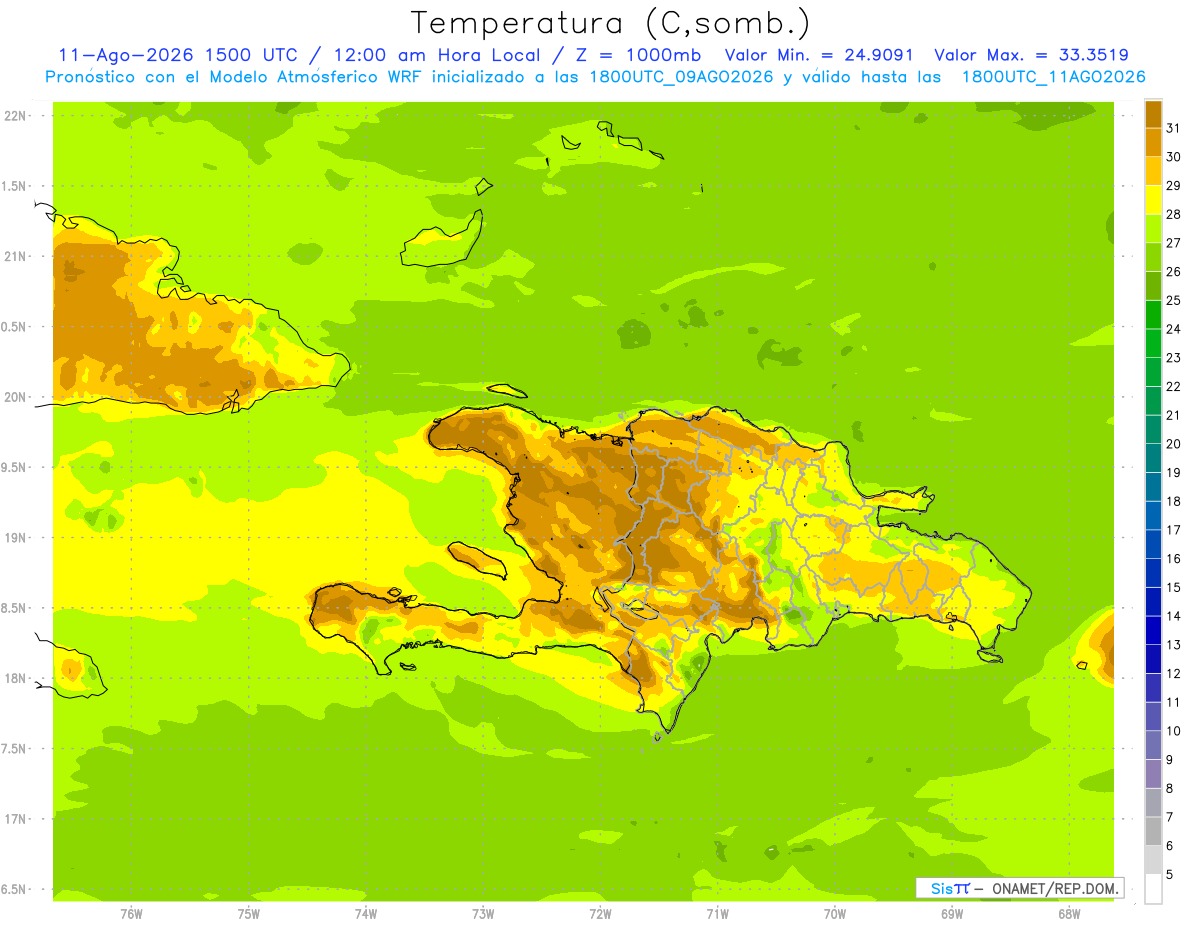Click the 'Temperatura (C,somb.)' map title
The image size is (1200, 927).
point(610,23)
